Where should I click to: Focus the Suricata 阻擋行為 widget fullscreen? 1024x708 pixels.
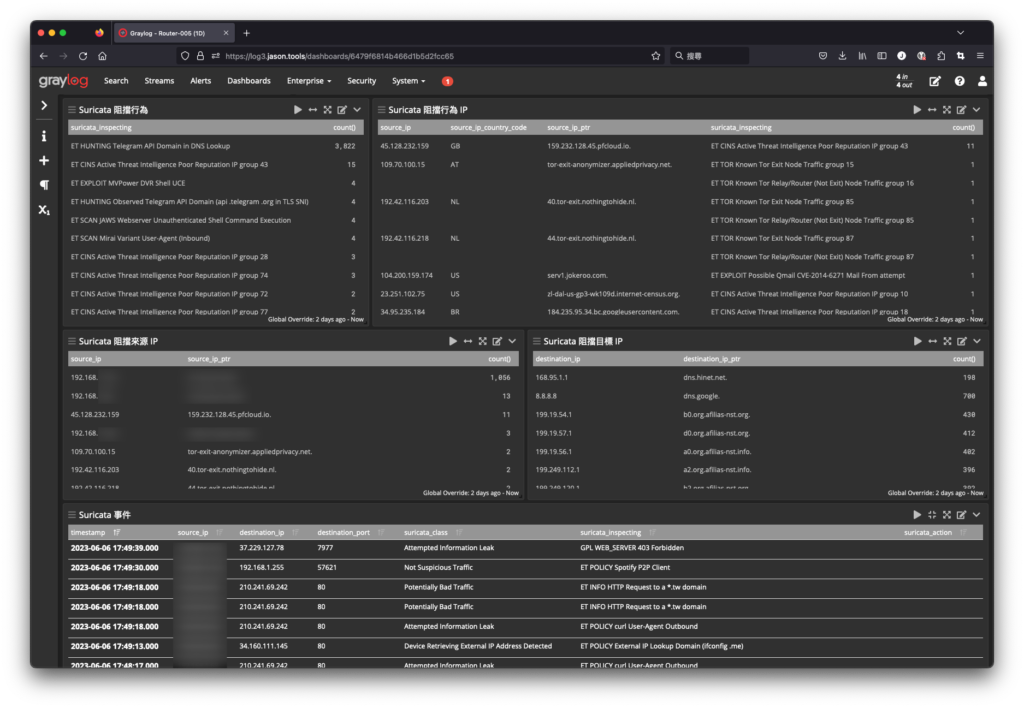point(328,110)
